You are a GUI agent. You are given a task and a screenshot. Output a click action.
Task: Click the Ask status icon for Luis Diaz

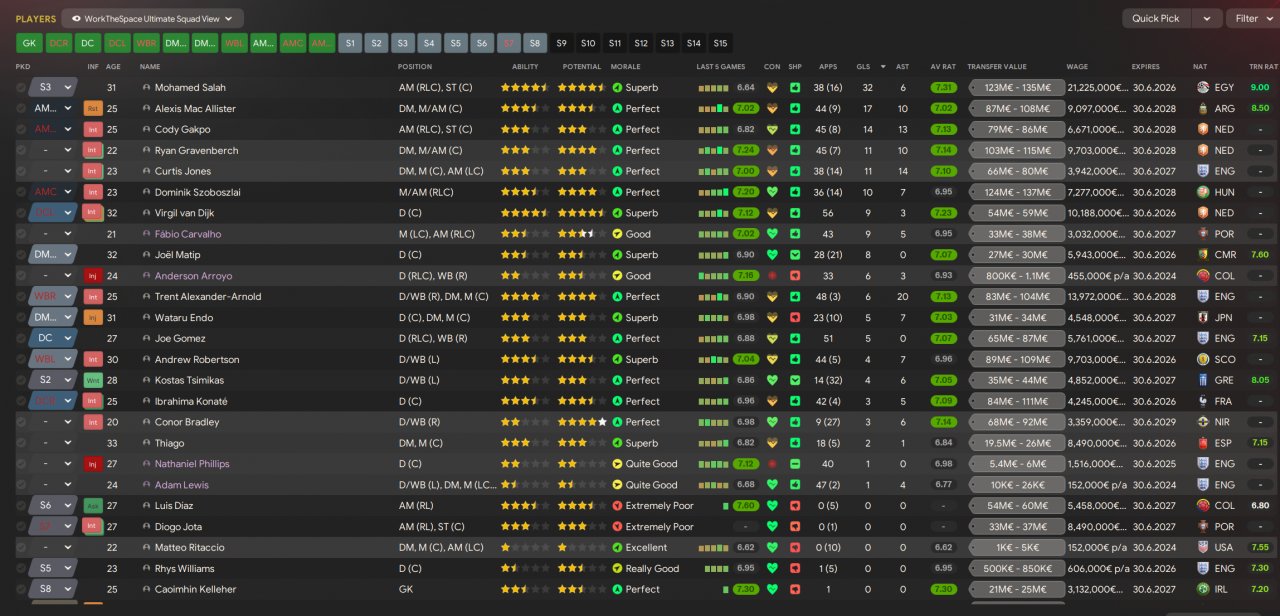93,506
